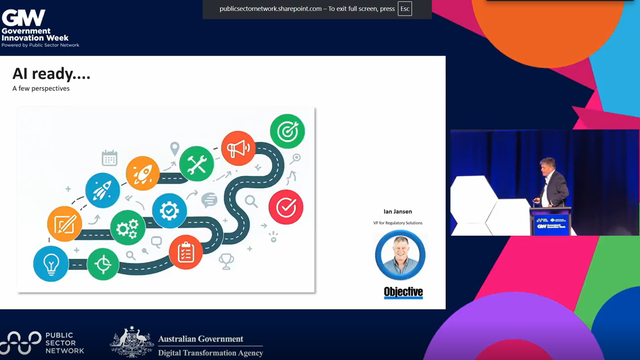Screen dimensions: 640x360
Task: Click the gray map pin icon
Action: coord(175,149)
